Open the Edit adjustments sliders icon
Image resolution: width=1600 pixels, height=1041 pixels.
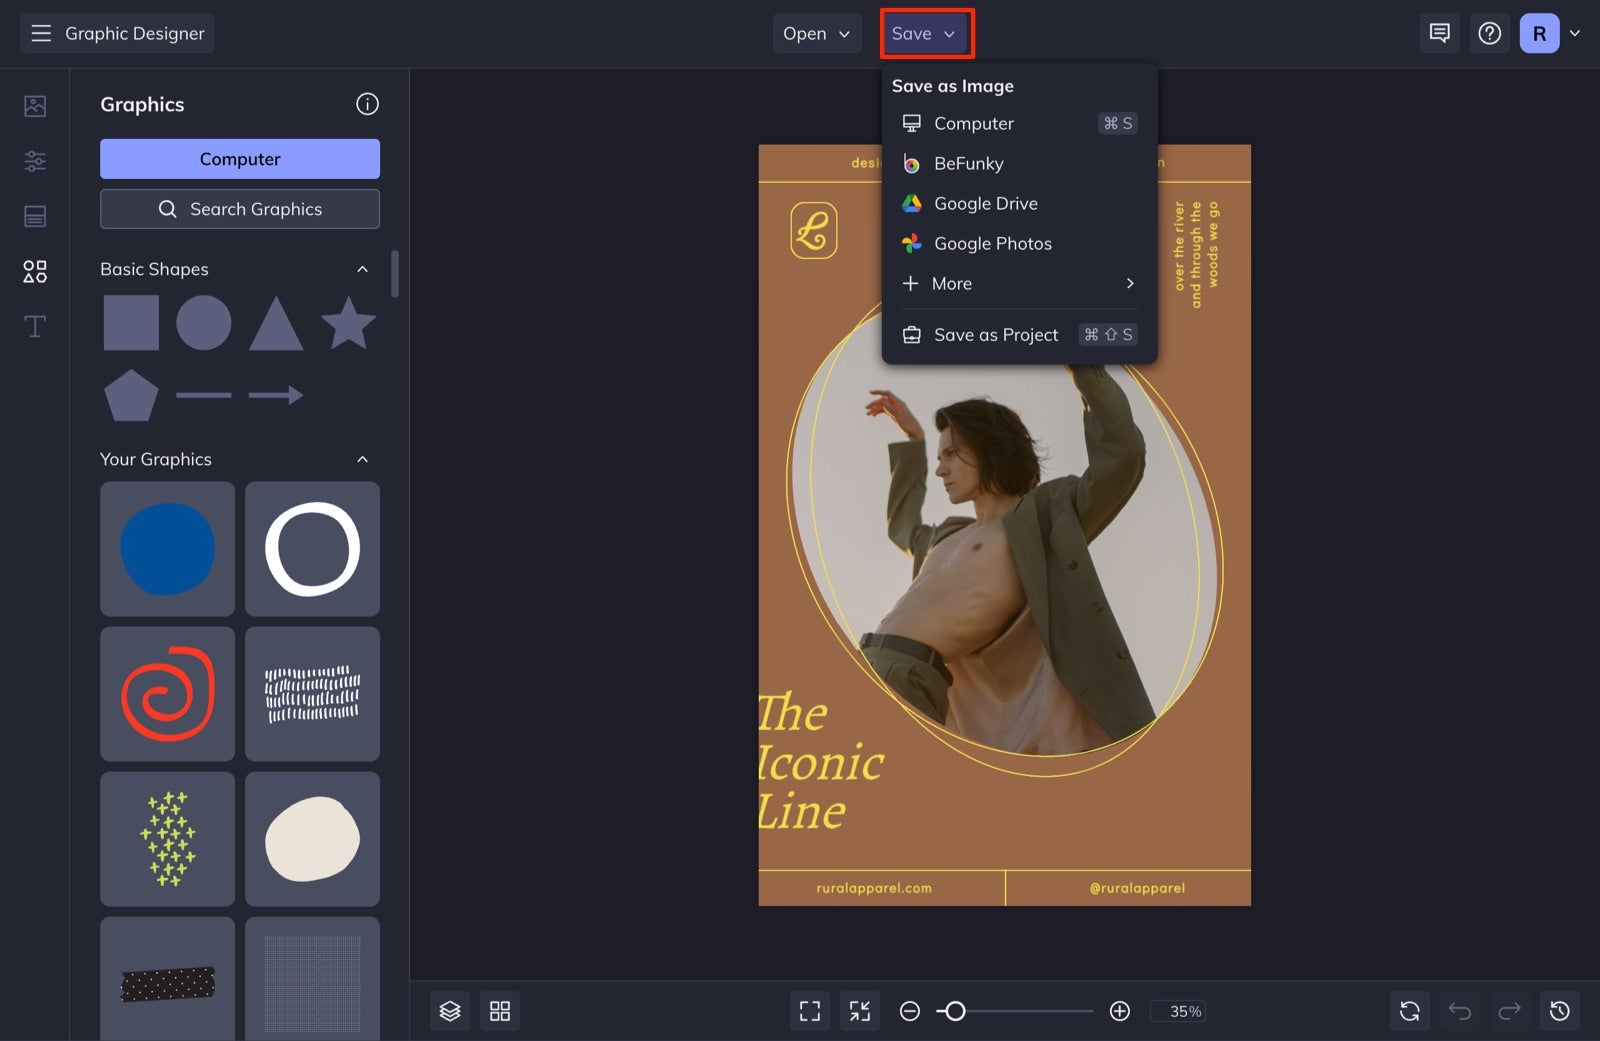point(35,160)
